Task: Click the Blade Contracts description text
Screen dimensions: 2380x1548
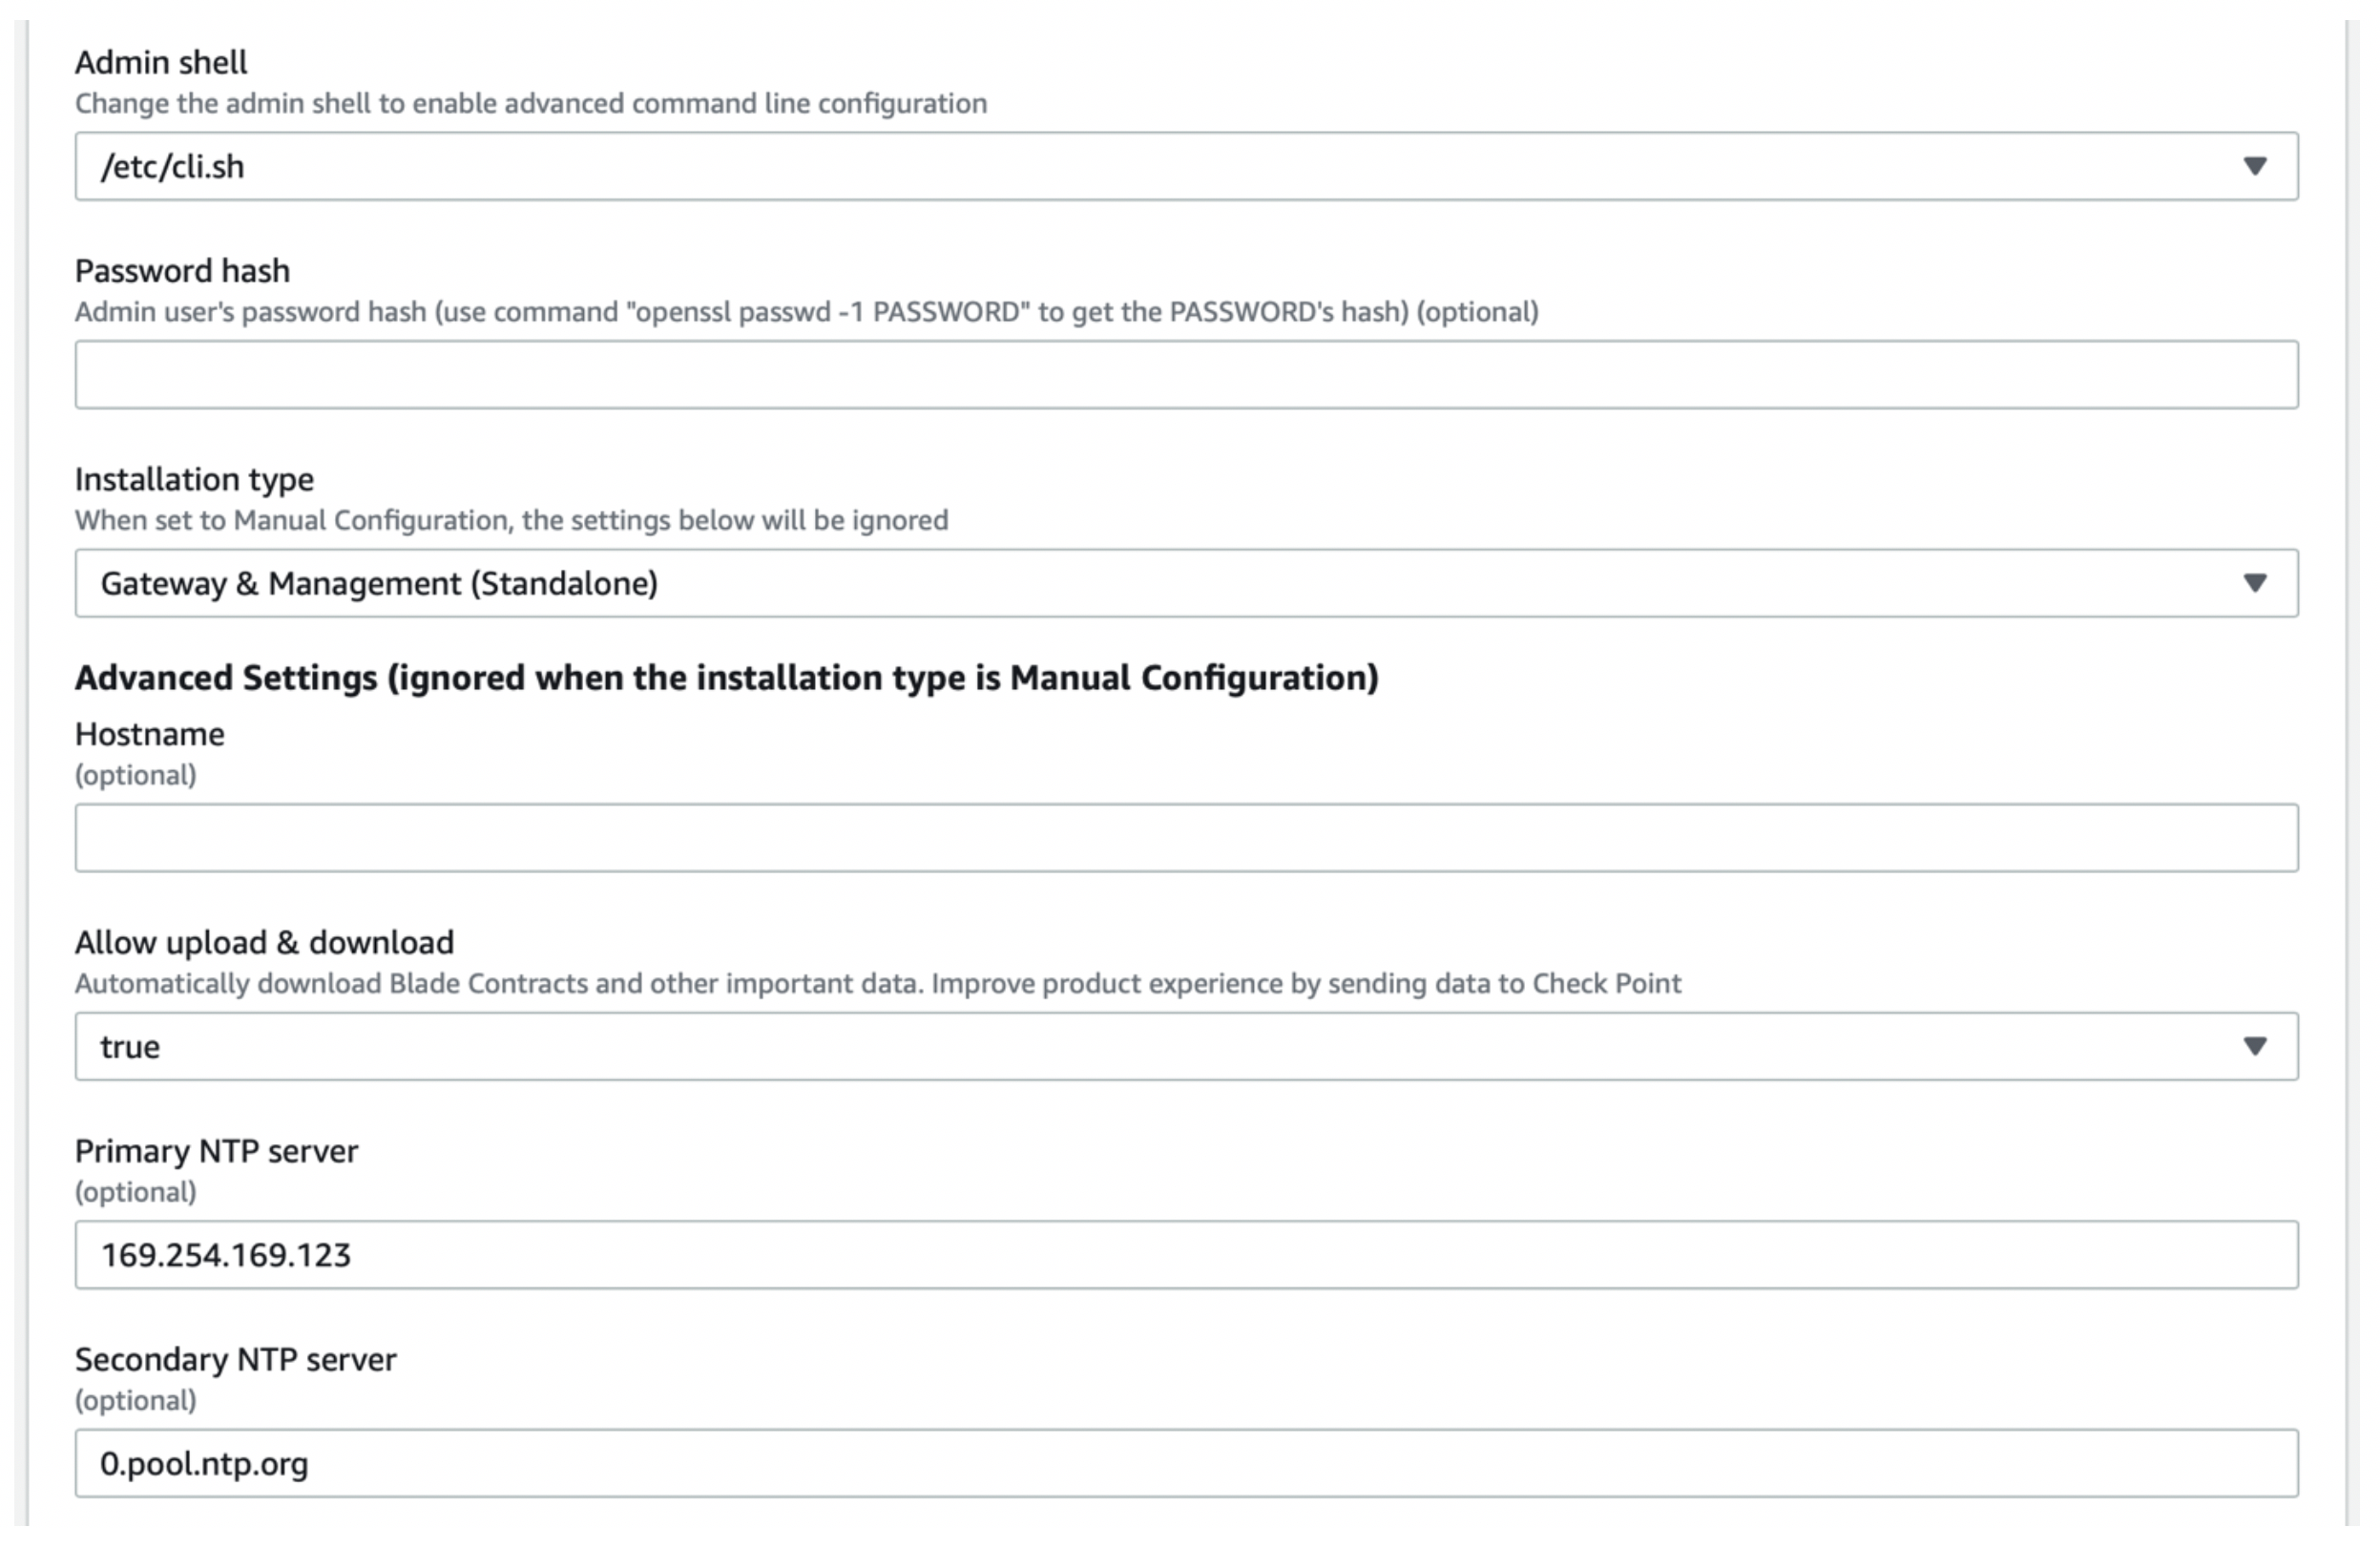Action: click(877, 984)
